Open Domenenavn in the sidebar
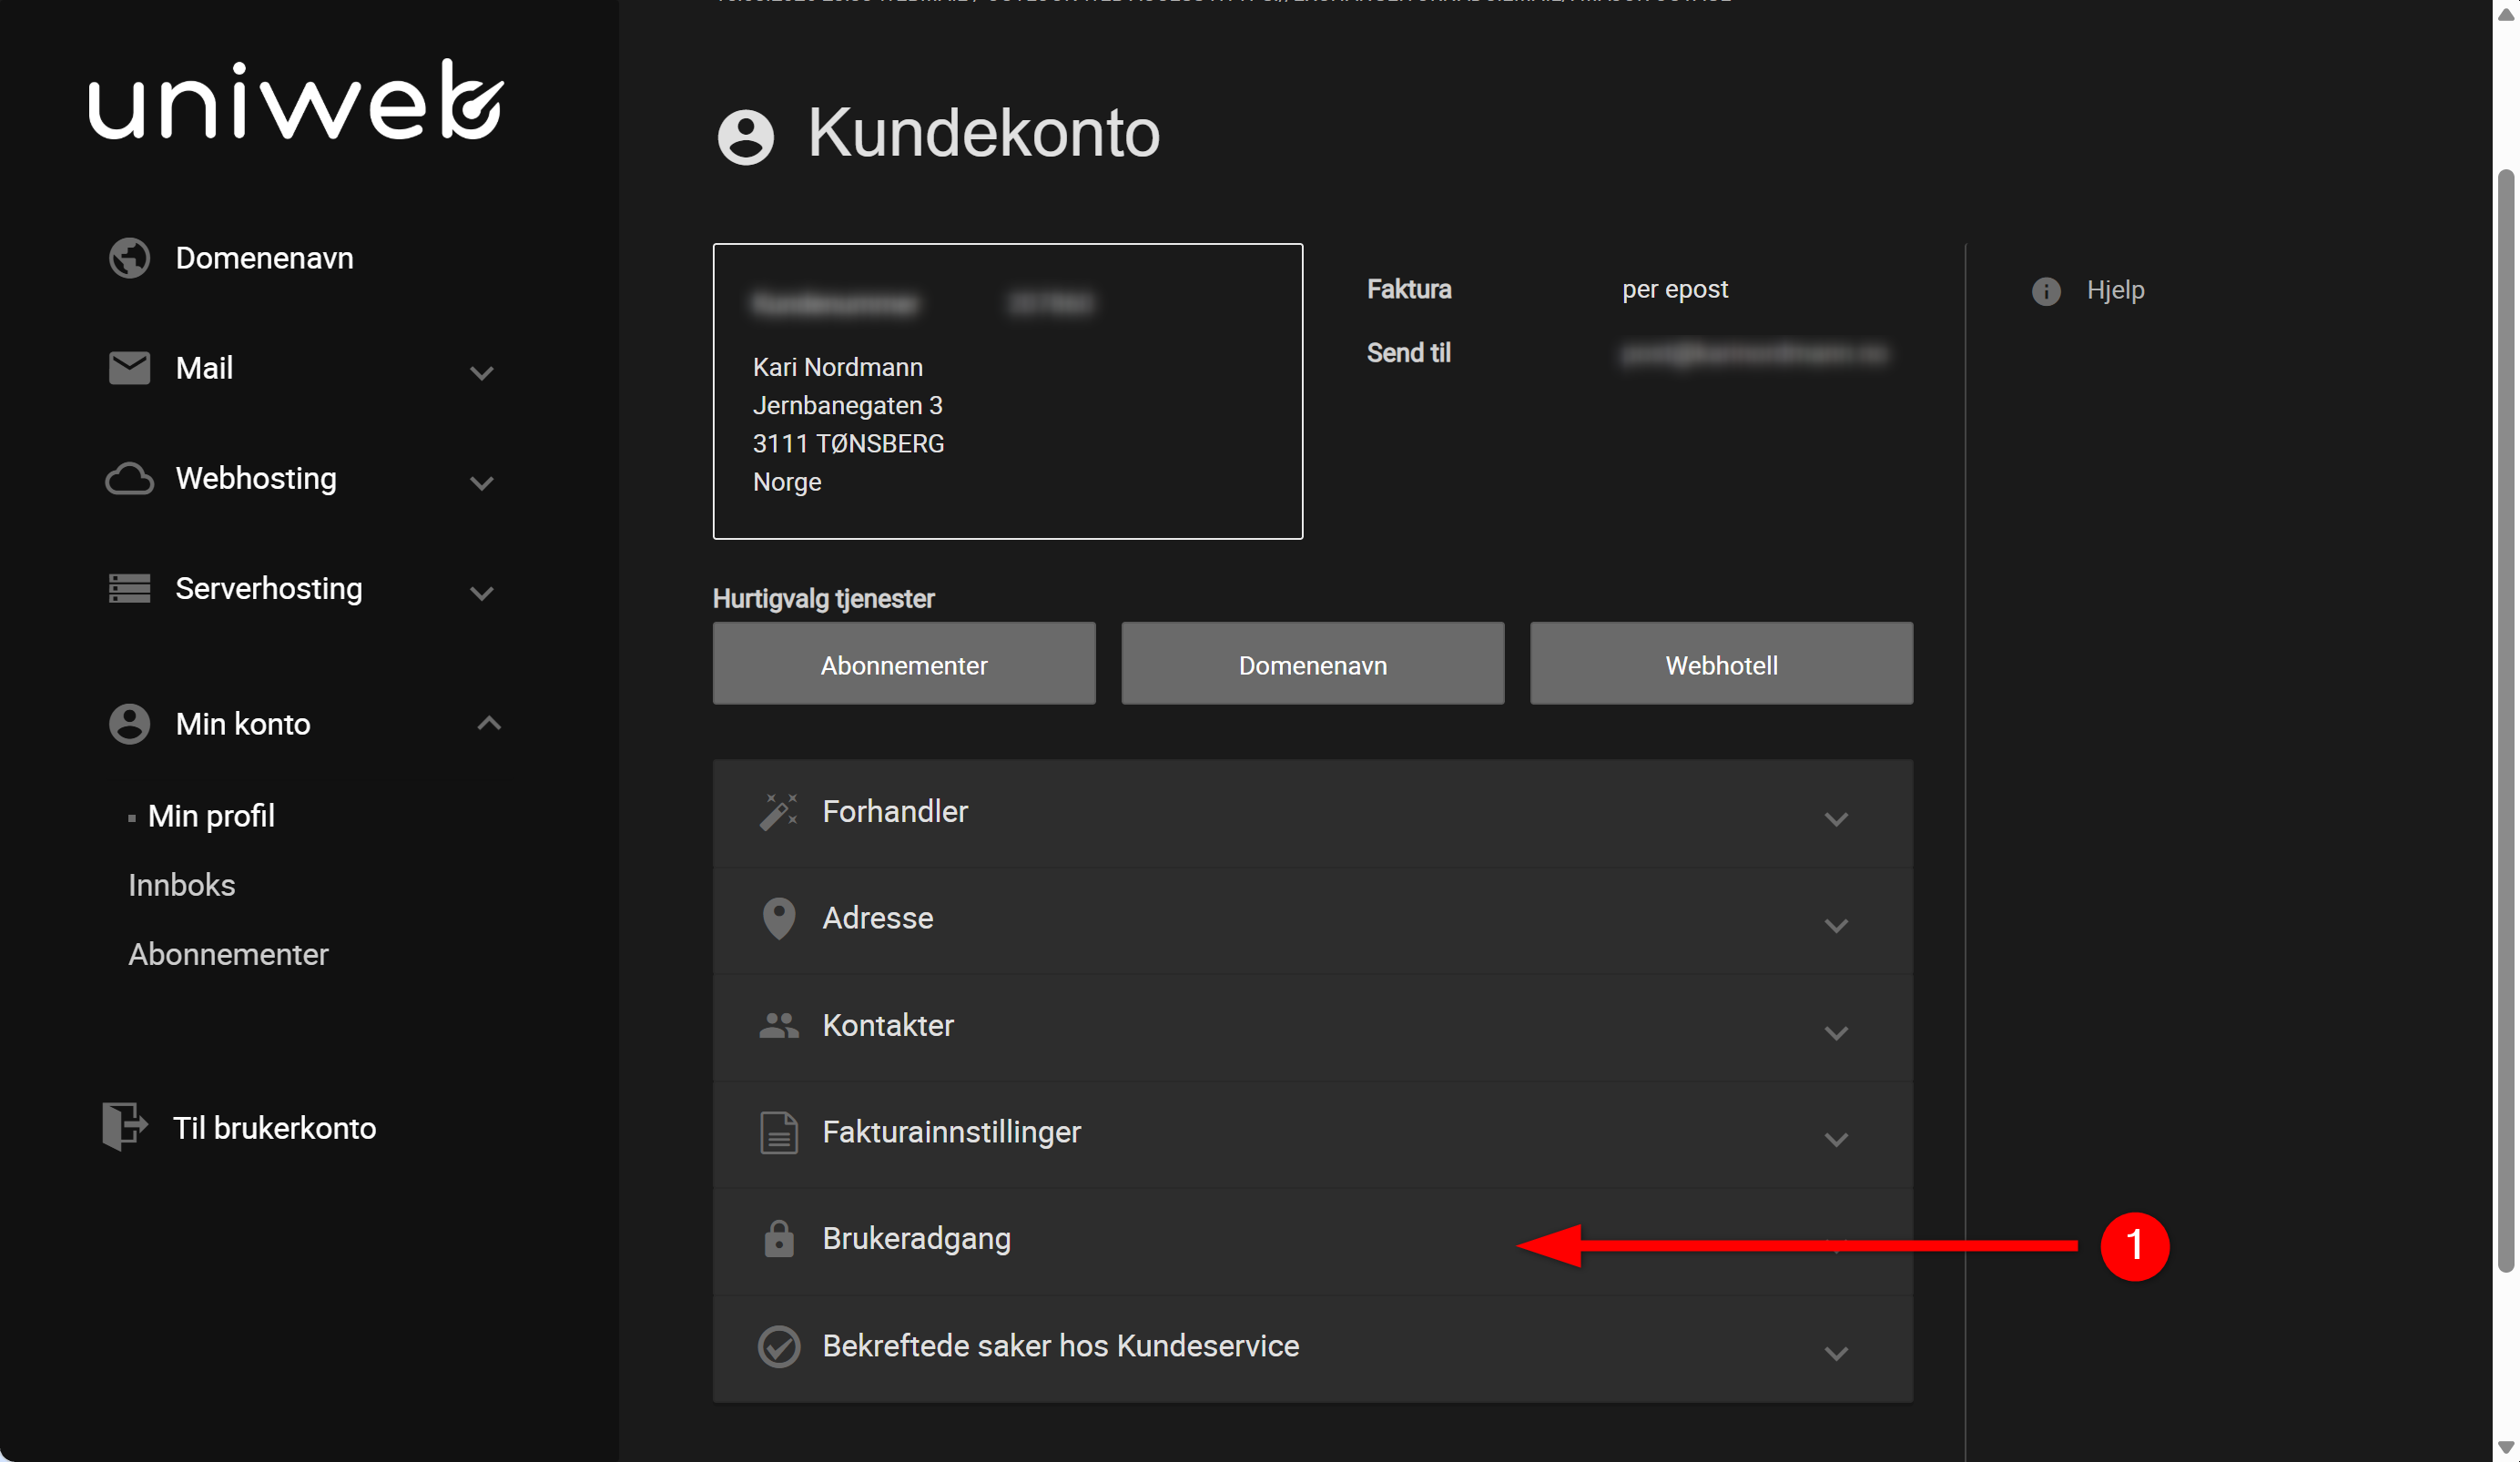 click(264, 258)
